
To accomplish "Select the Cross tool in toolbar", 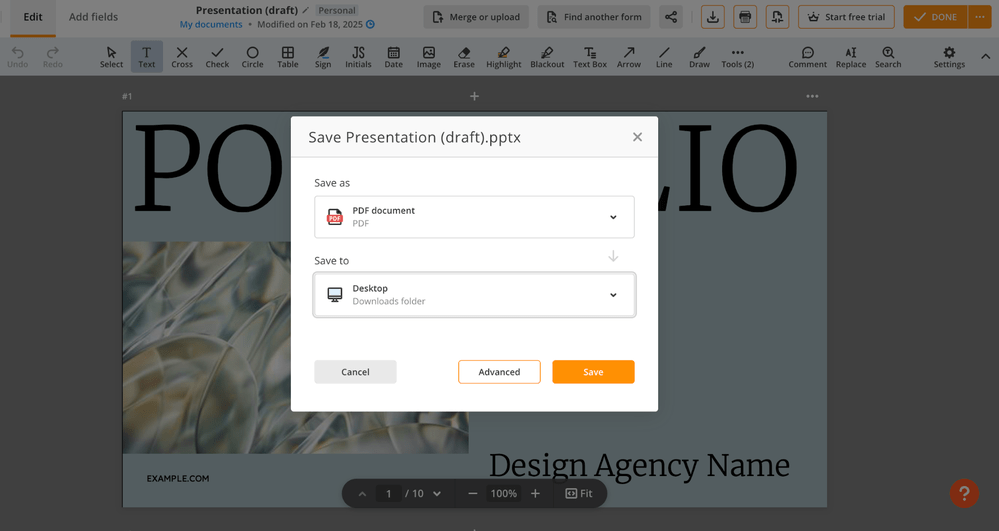I will 181,57.
